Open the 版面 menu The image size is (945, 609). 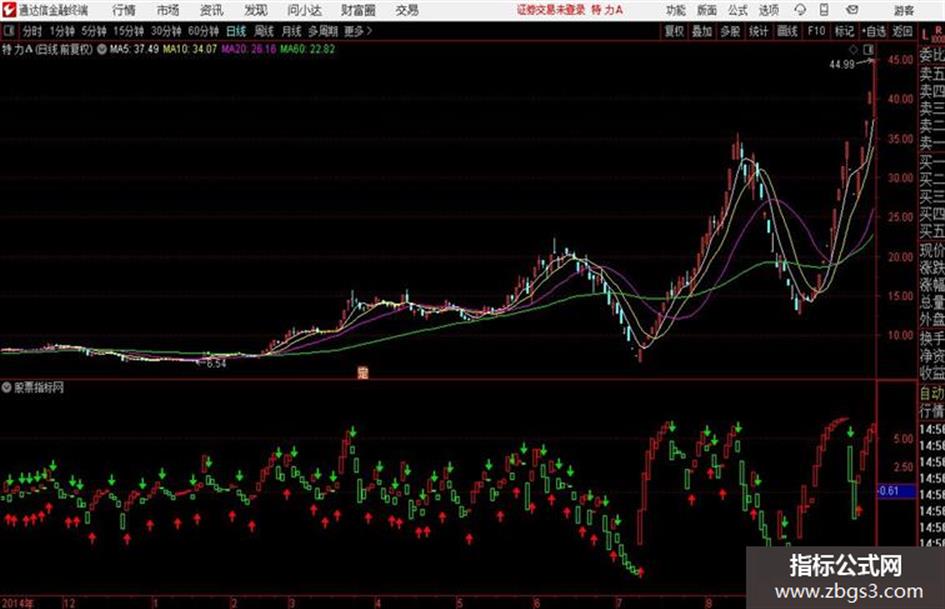706,10
